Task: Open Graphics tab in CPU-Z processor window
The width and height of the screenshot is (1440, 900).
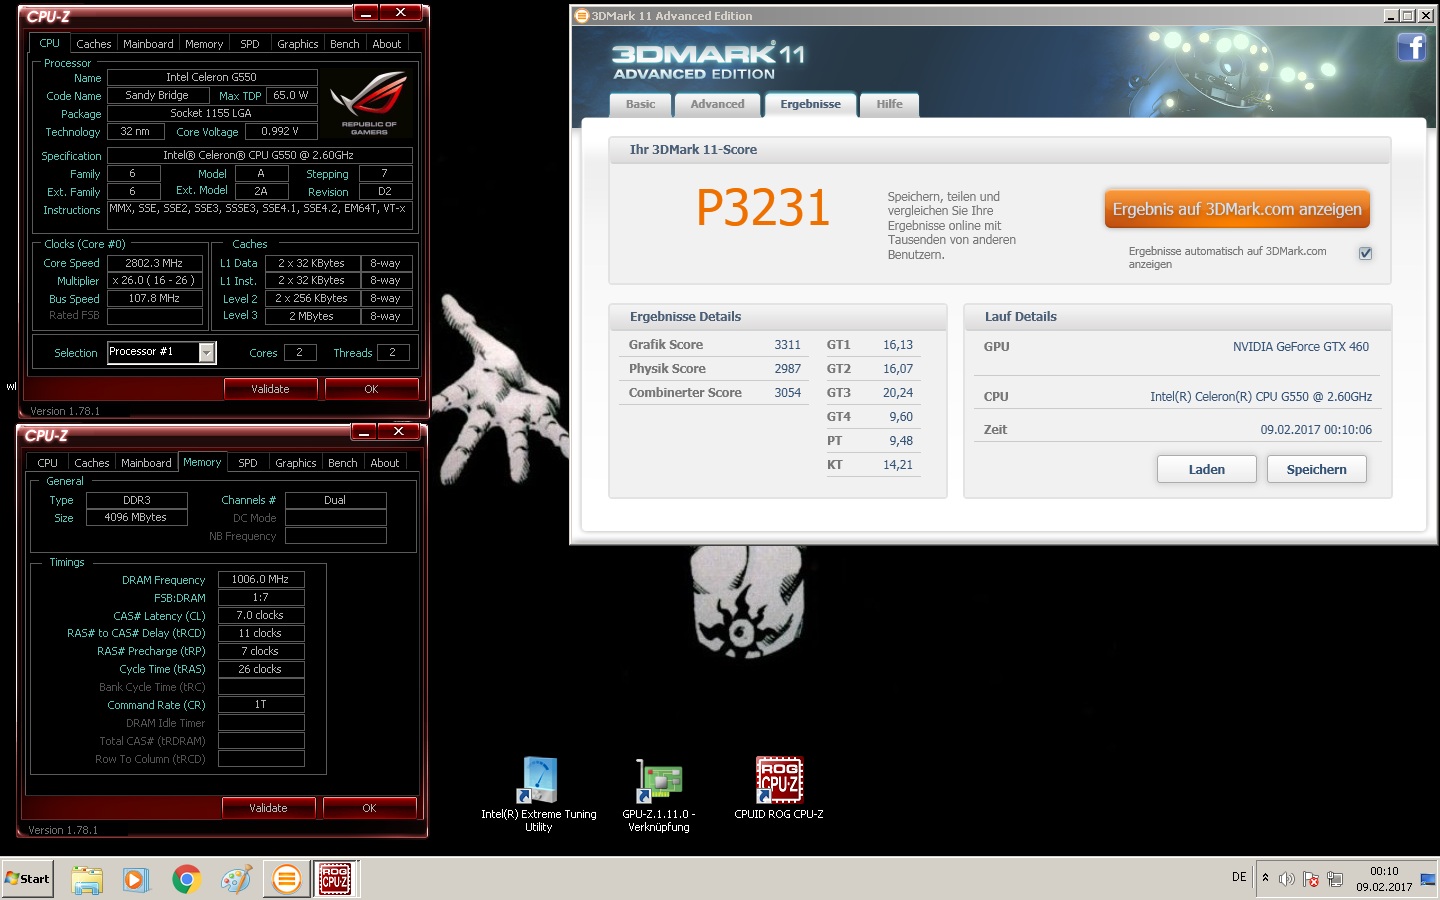Action: [x=297, y=44]
